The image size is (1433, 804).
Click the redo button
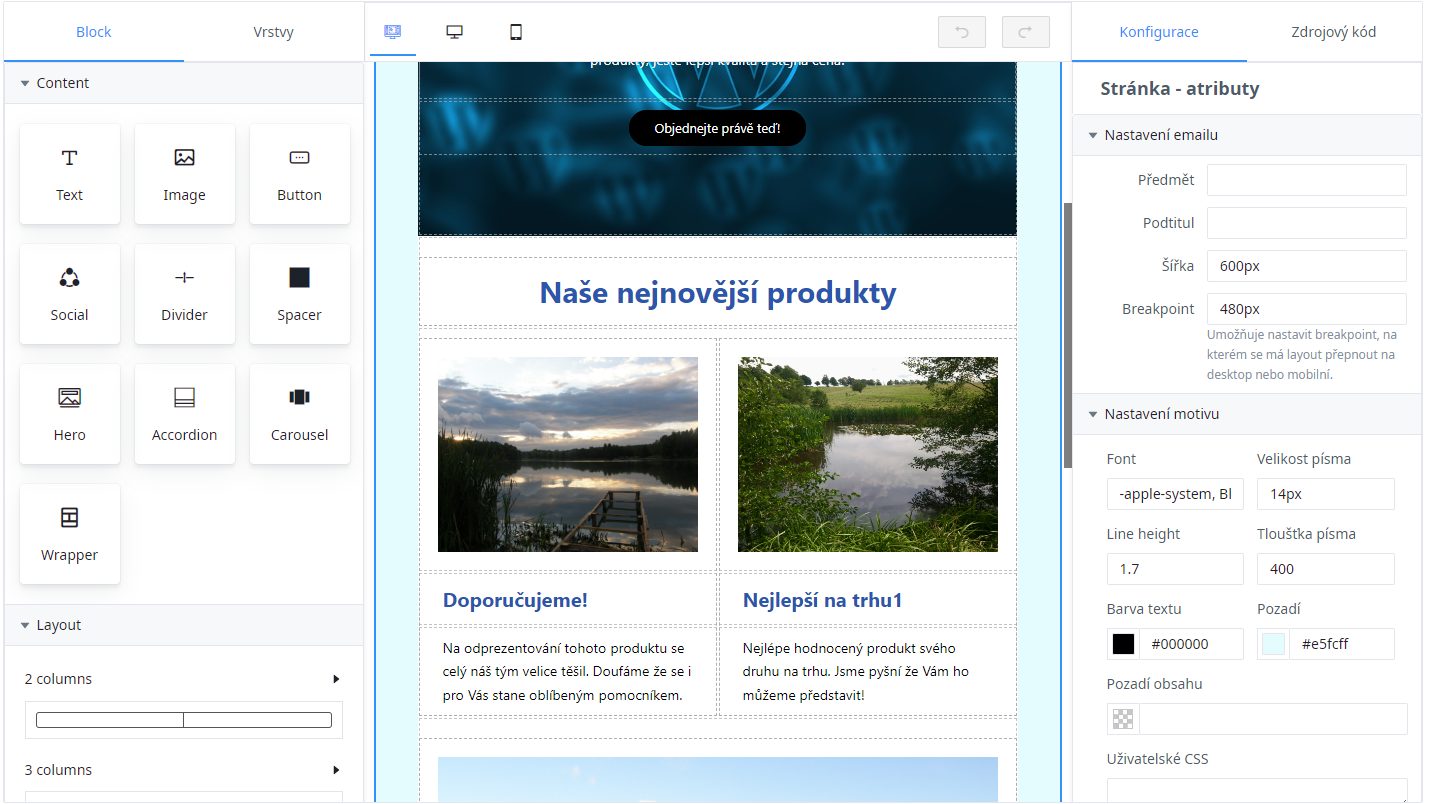click(x=1026, y=32)
